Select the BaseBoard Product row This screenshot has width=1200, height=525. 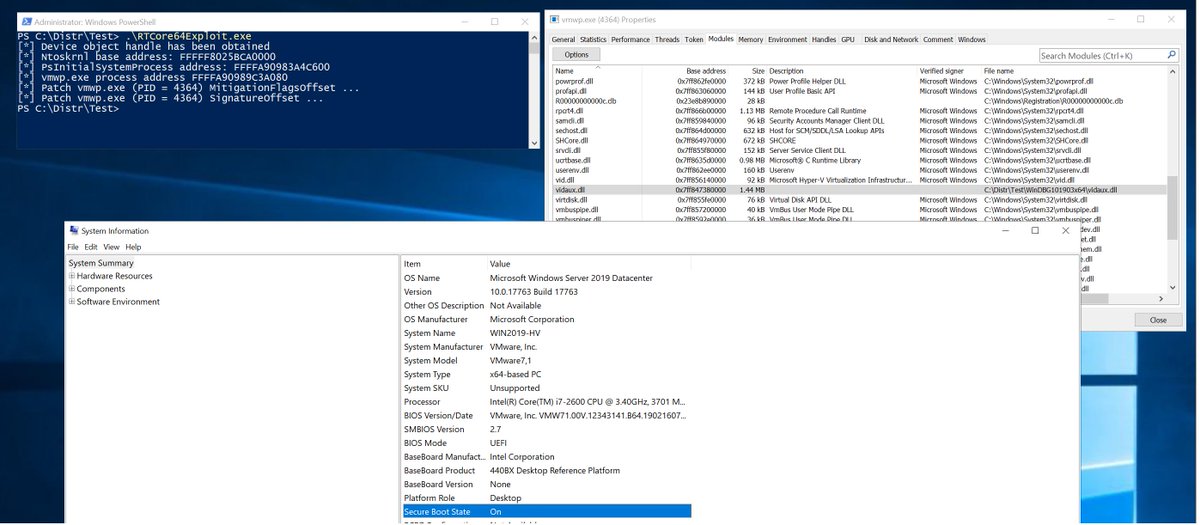click(545, 470)
